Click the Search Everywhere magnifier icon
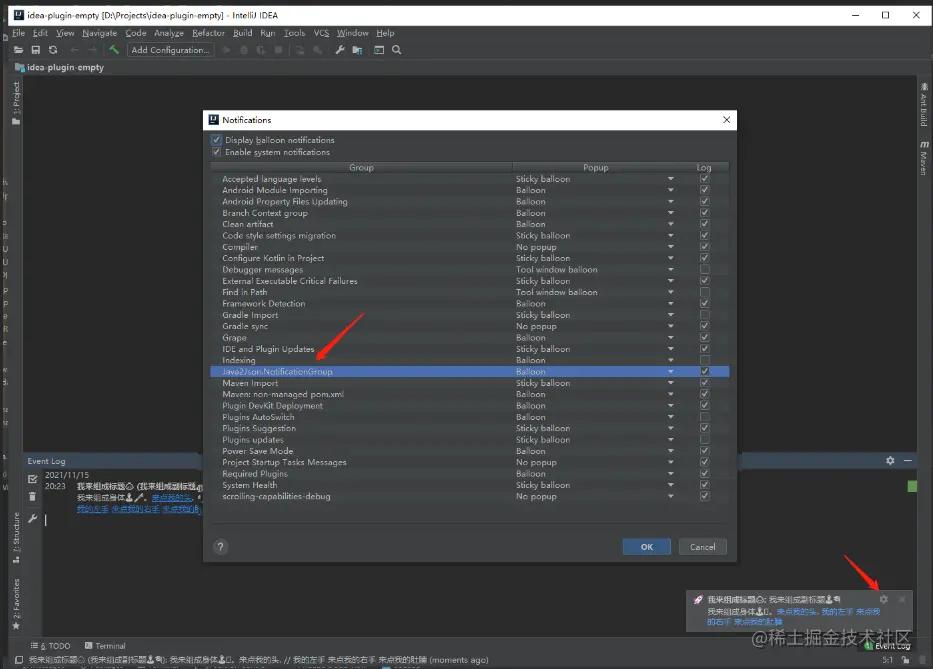 click(x=396, y=50)
